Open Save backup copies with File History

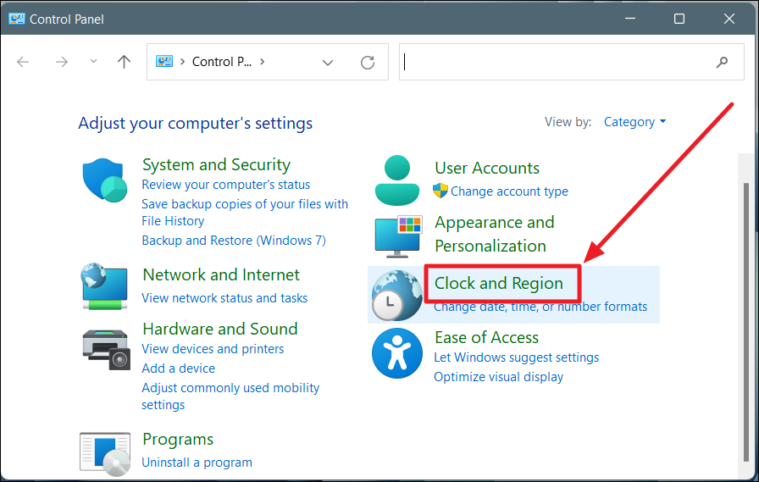click(244, 212)
